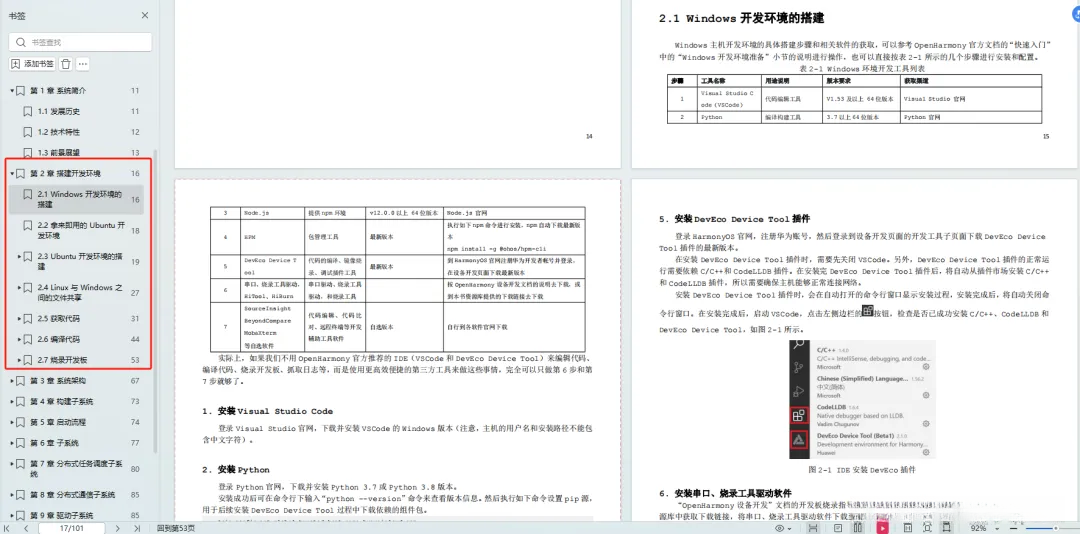This screenshot has width=1080, height=534.
Task: Focus the 书签查找 bookmark search field
Action: [81, 42]
